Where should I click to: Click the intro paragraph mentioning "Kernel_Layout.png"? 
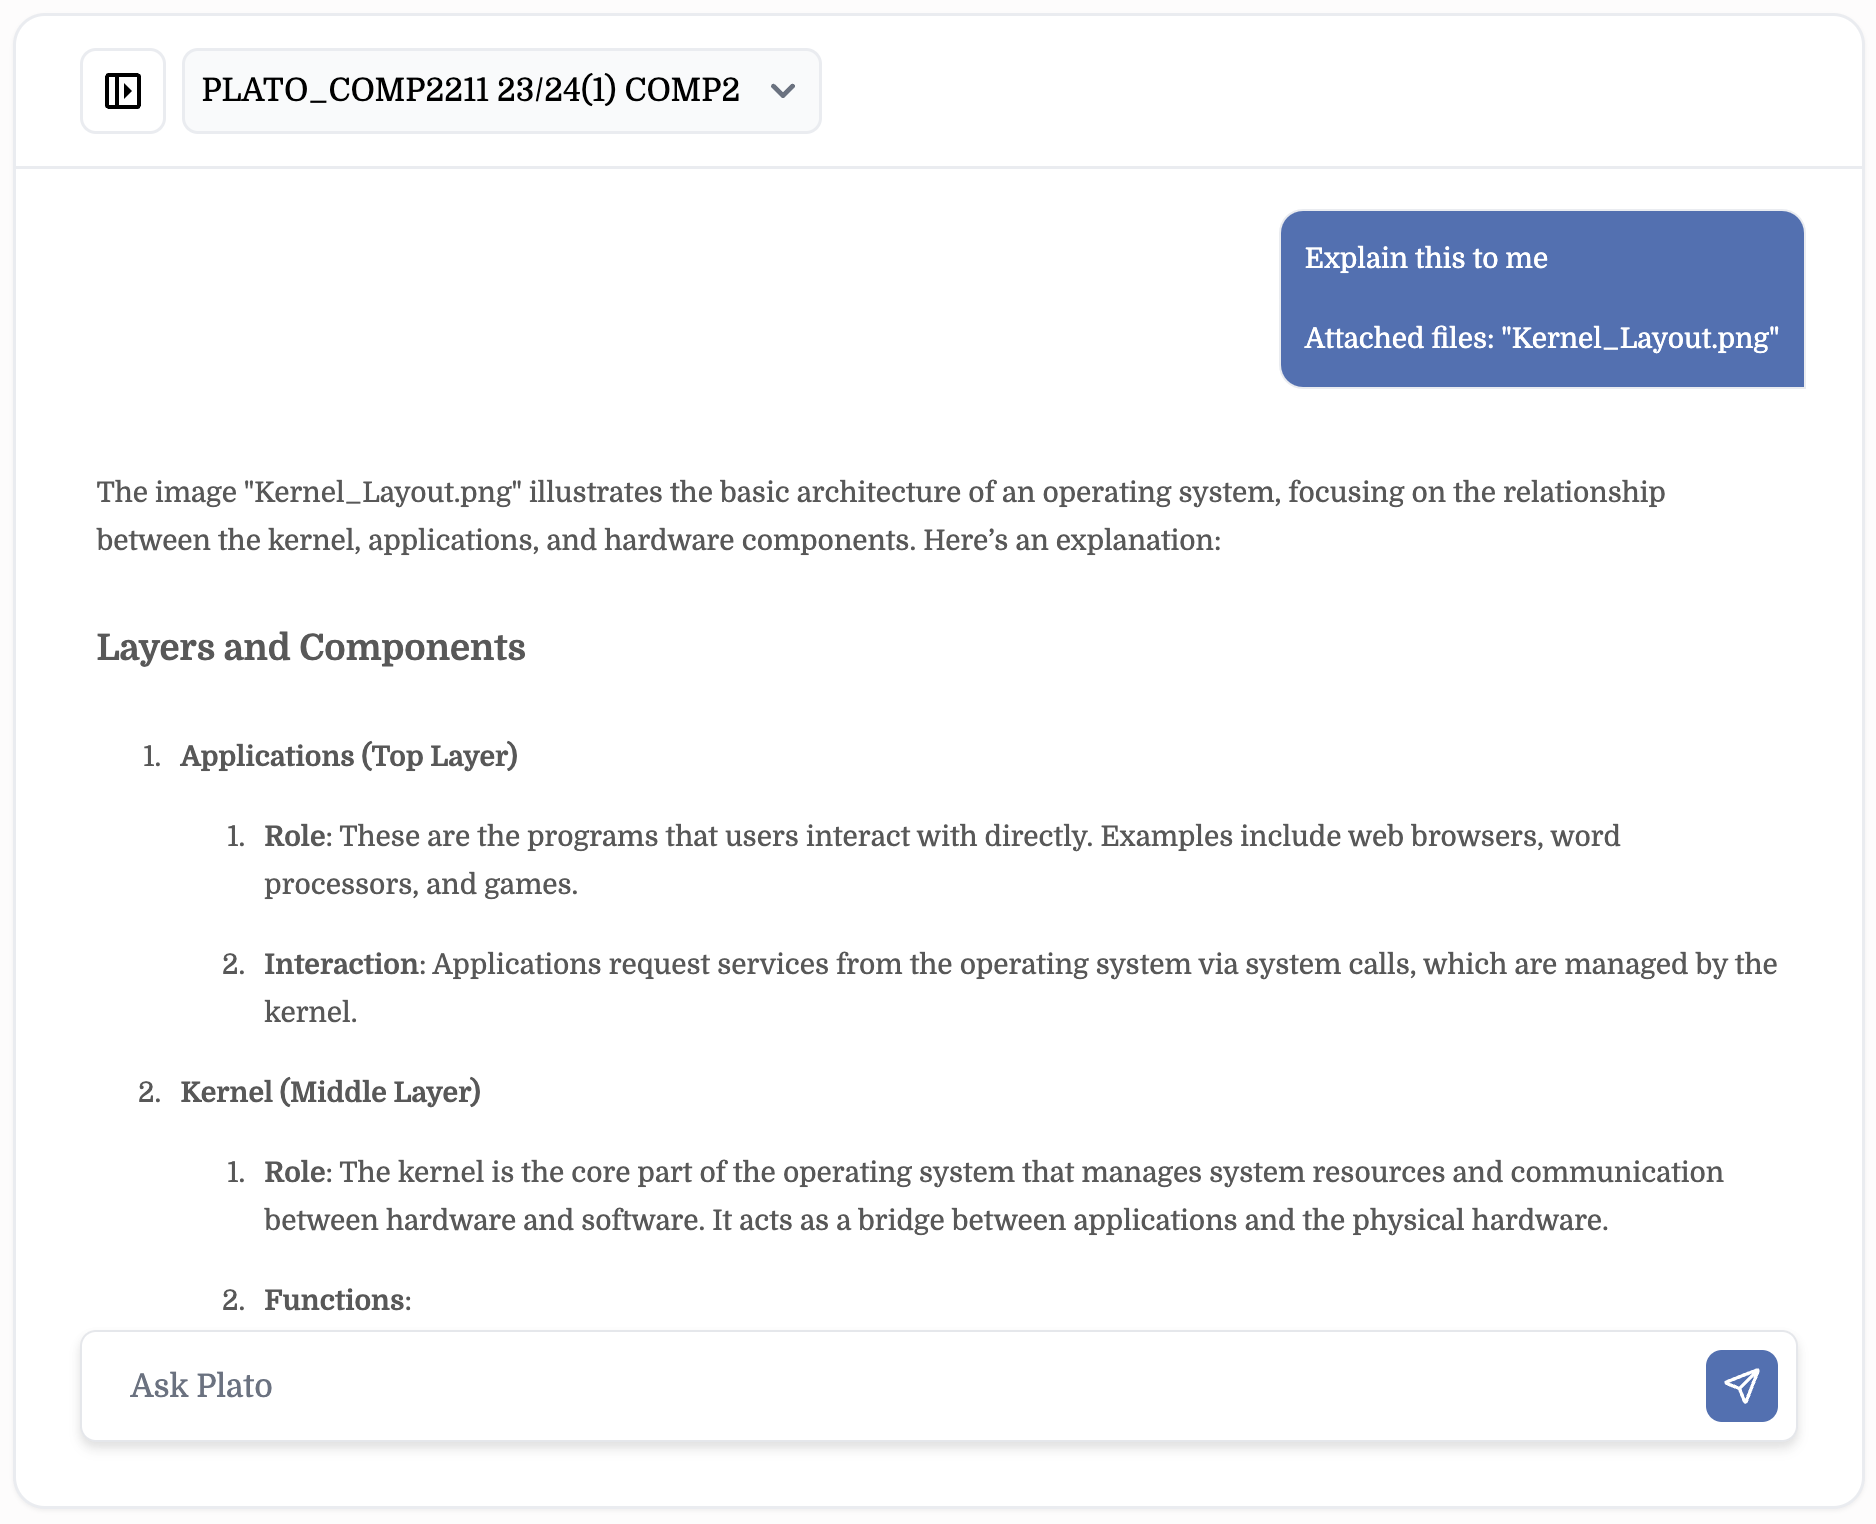coord(880,492)
